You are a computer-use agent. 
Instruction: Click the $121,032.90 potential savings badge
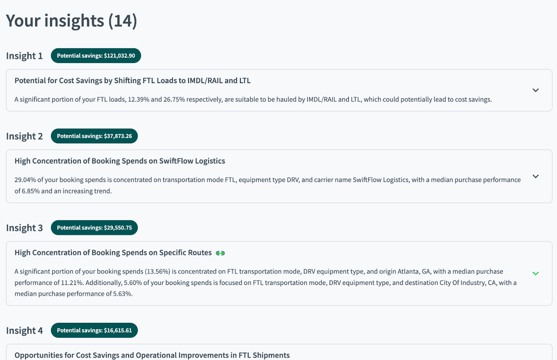[x=96, y=56]
